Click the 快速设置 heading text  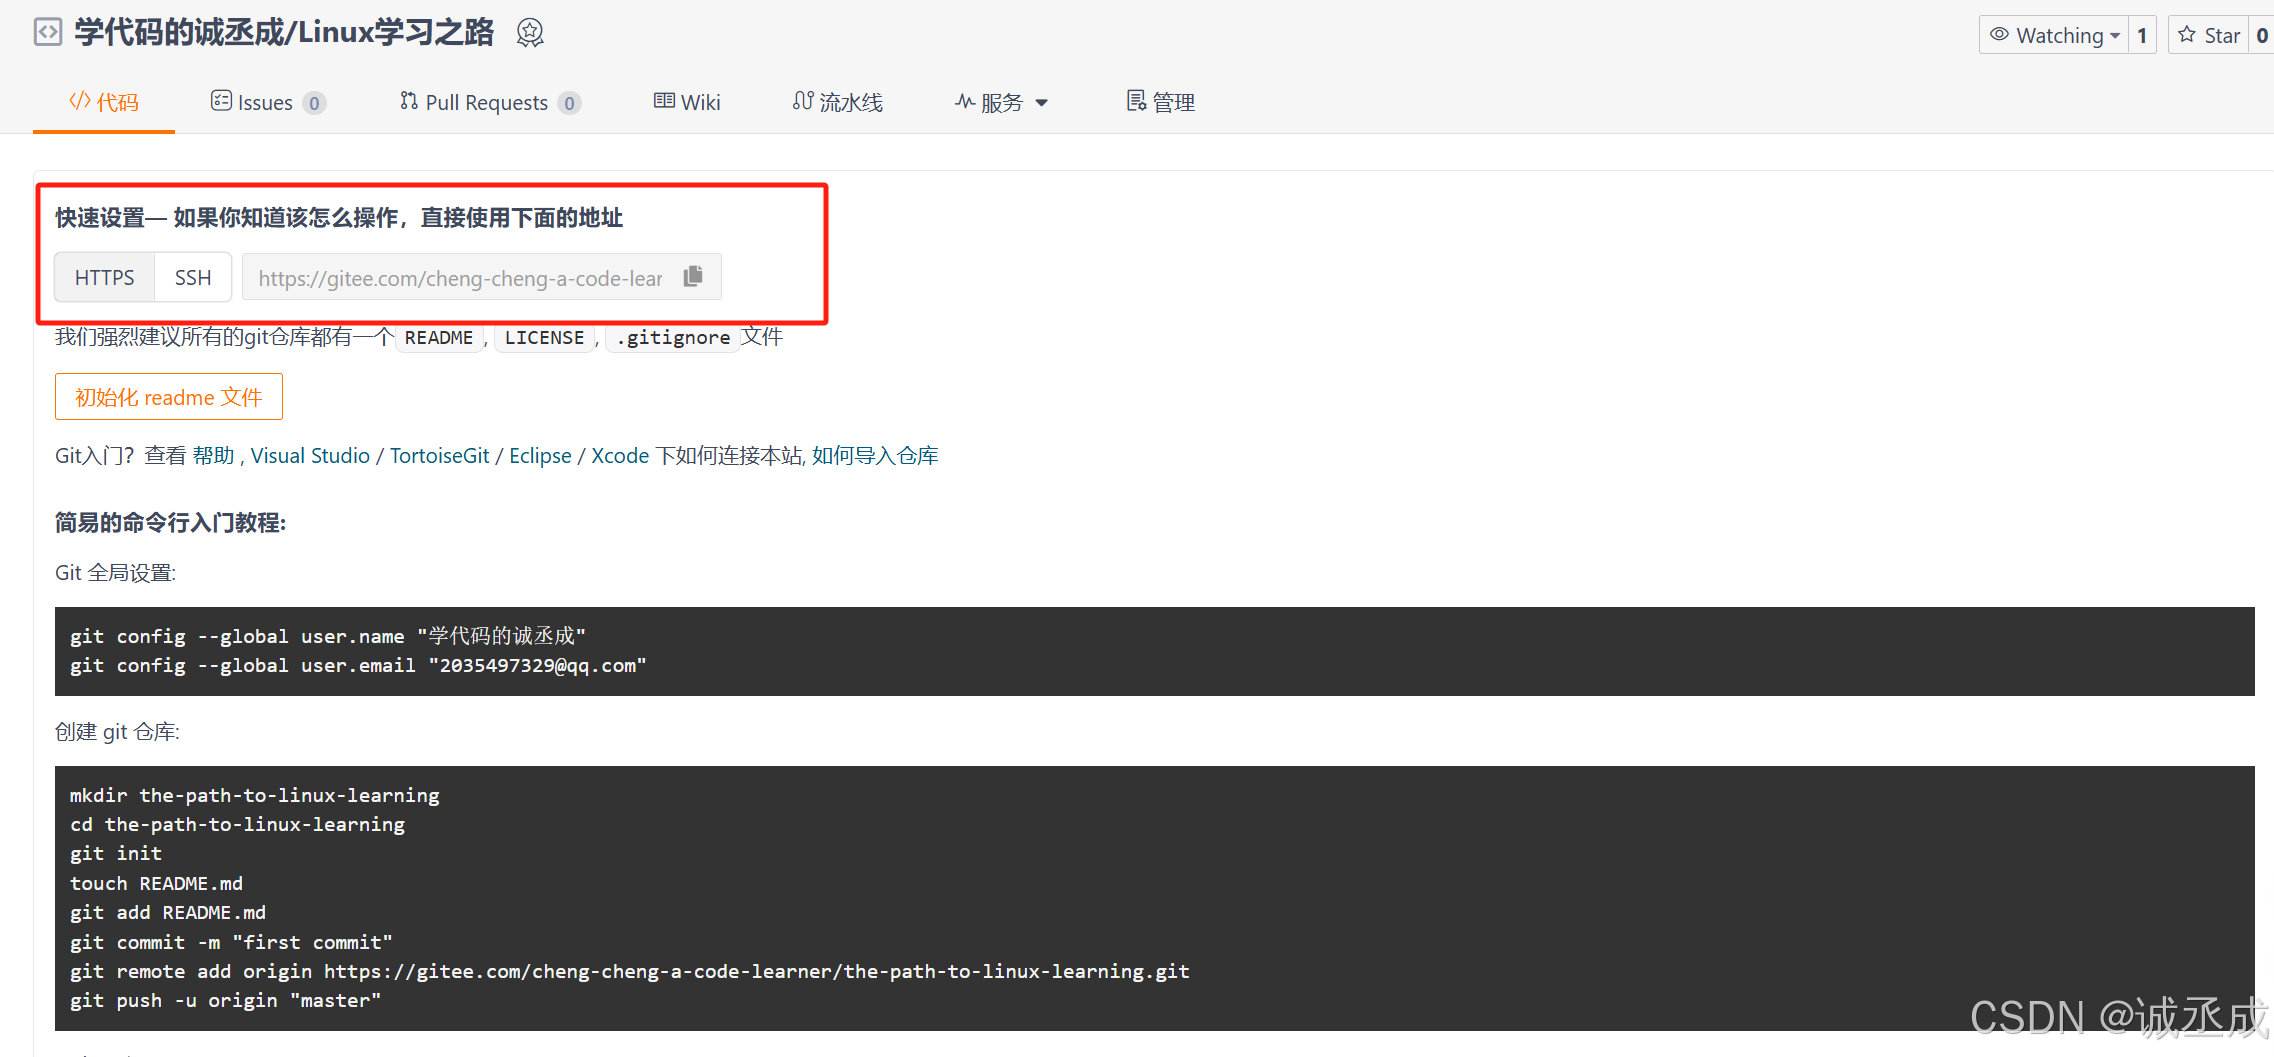point(339,218)
